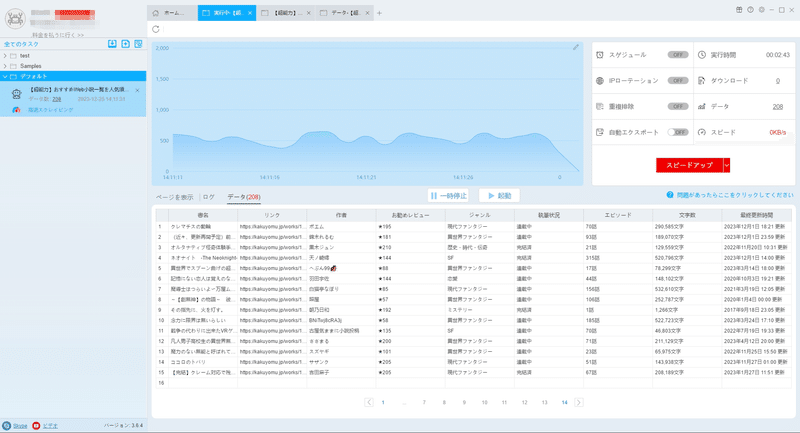This screenshot has width=800, height=433.
Task: Go to page 14 in pagination
Action: pyautogui.click(x=564, y=402)
